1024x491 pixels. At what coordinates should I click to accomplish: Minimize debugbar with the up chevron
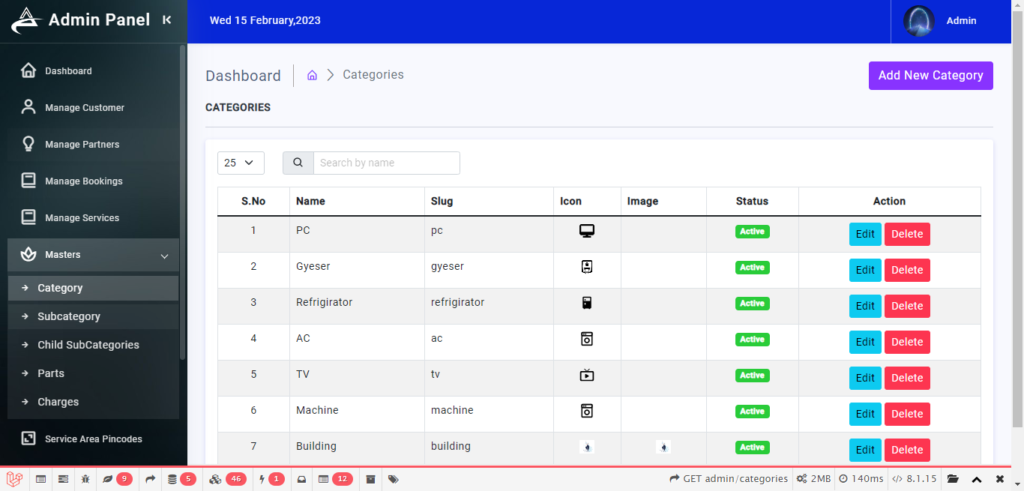tap(976, 479)
